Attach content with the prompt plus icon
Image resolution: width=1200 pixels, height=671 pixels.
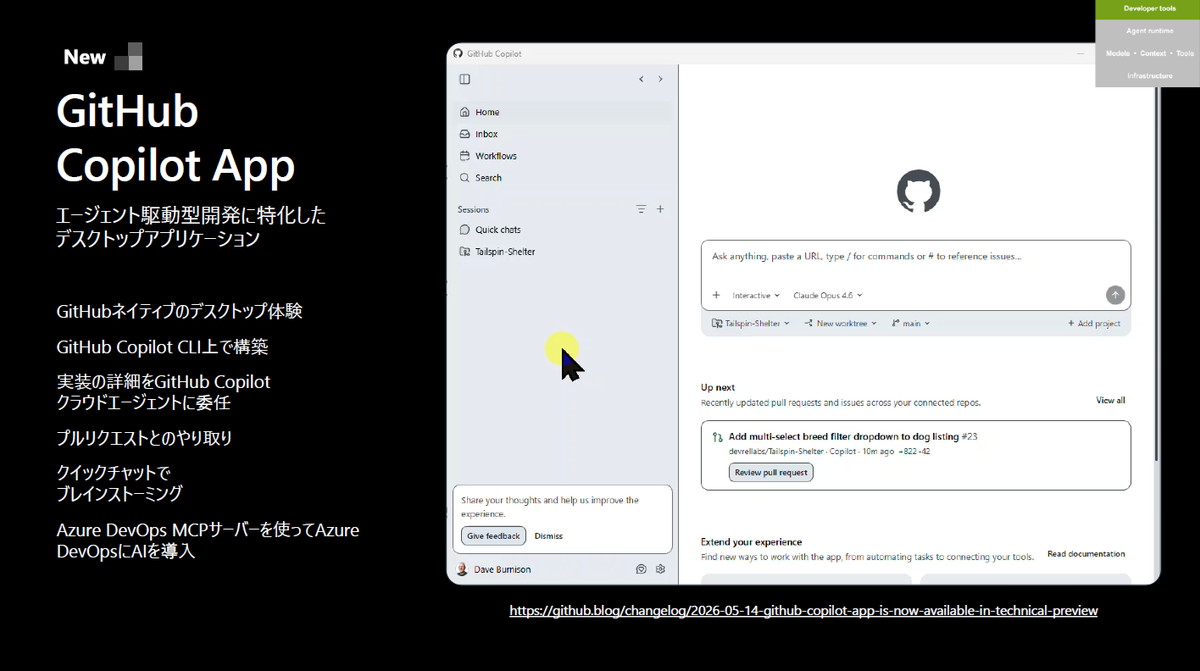coord(716,295)
